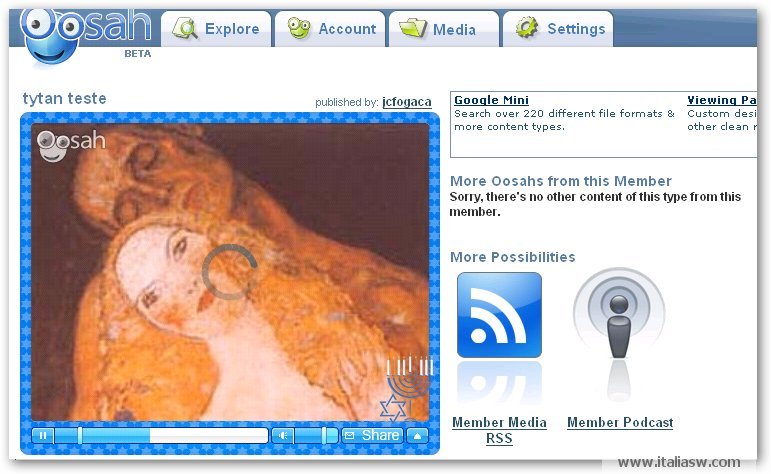Open the Member Podcast link

click(620, 422)
